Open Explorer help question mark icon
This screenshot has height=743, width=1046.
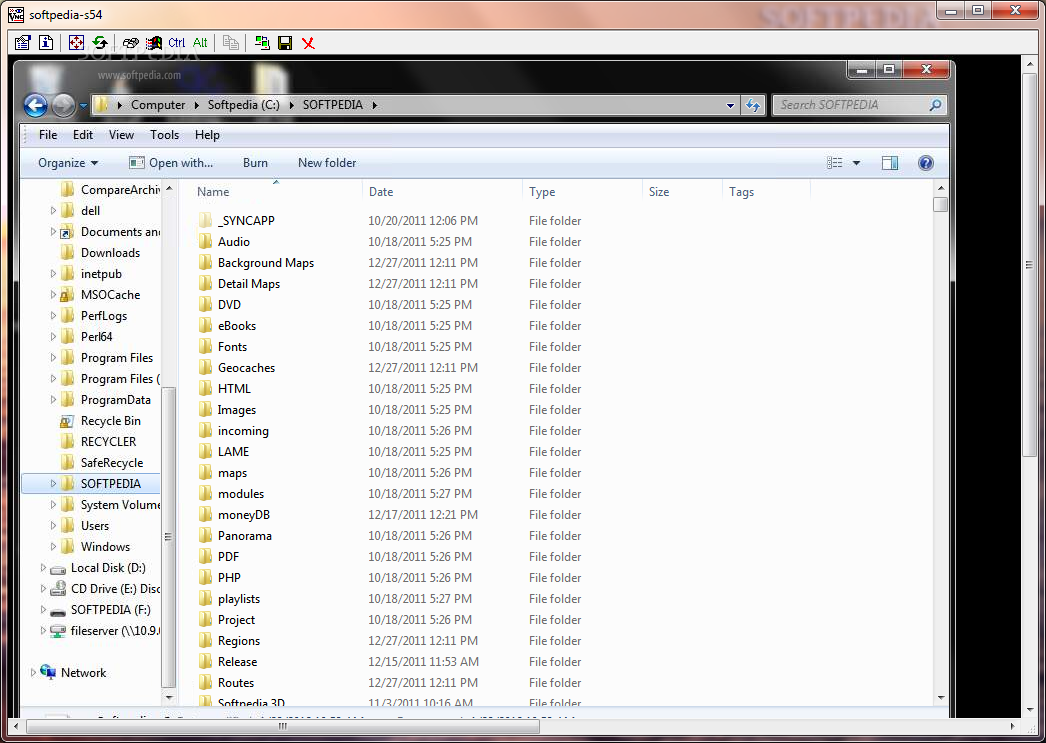click(x=925, y=163)
